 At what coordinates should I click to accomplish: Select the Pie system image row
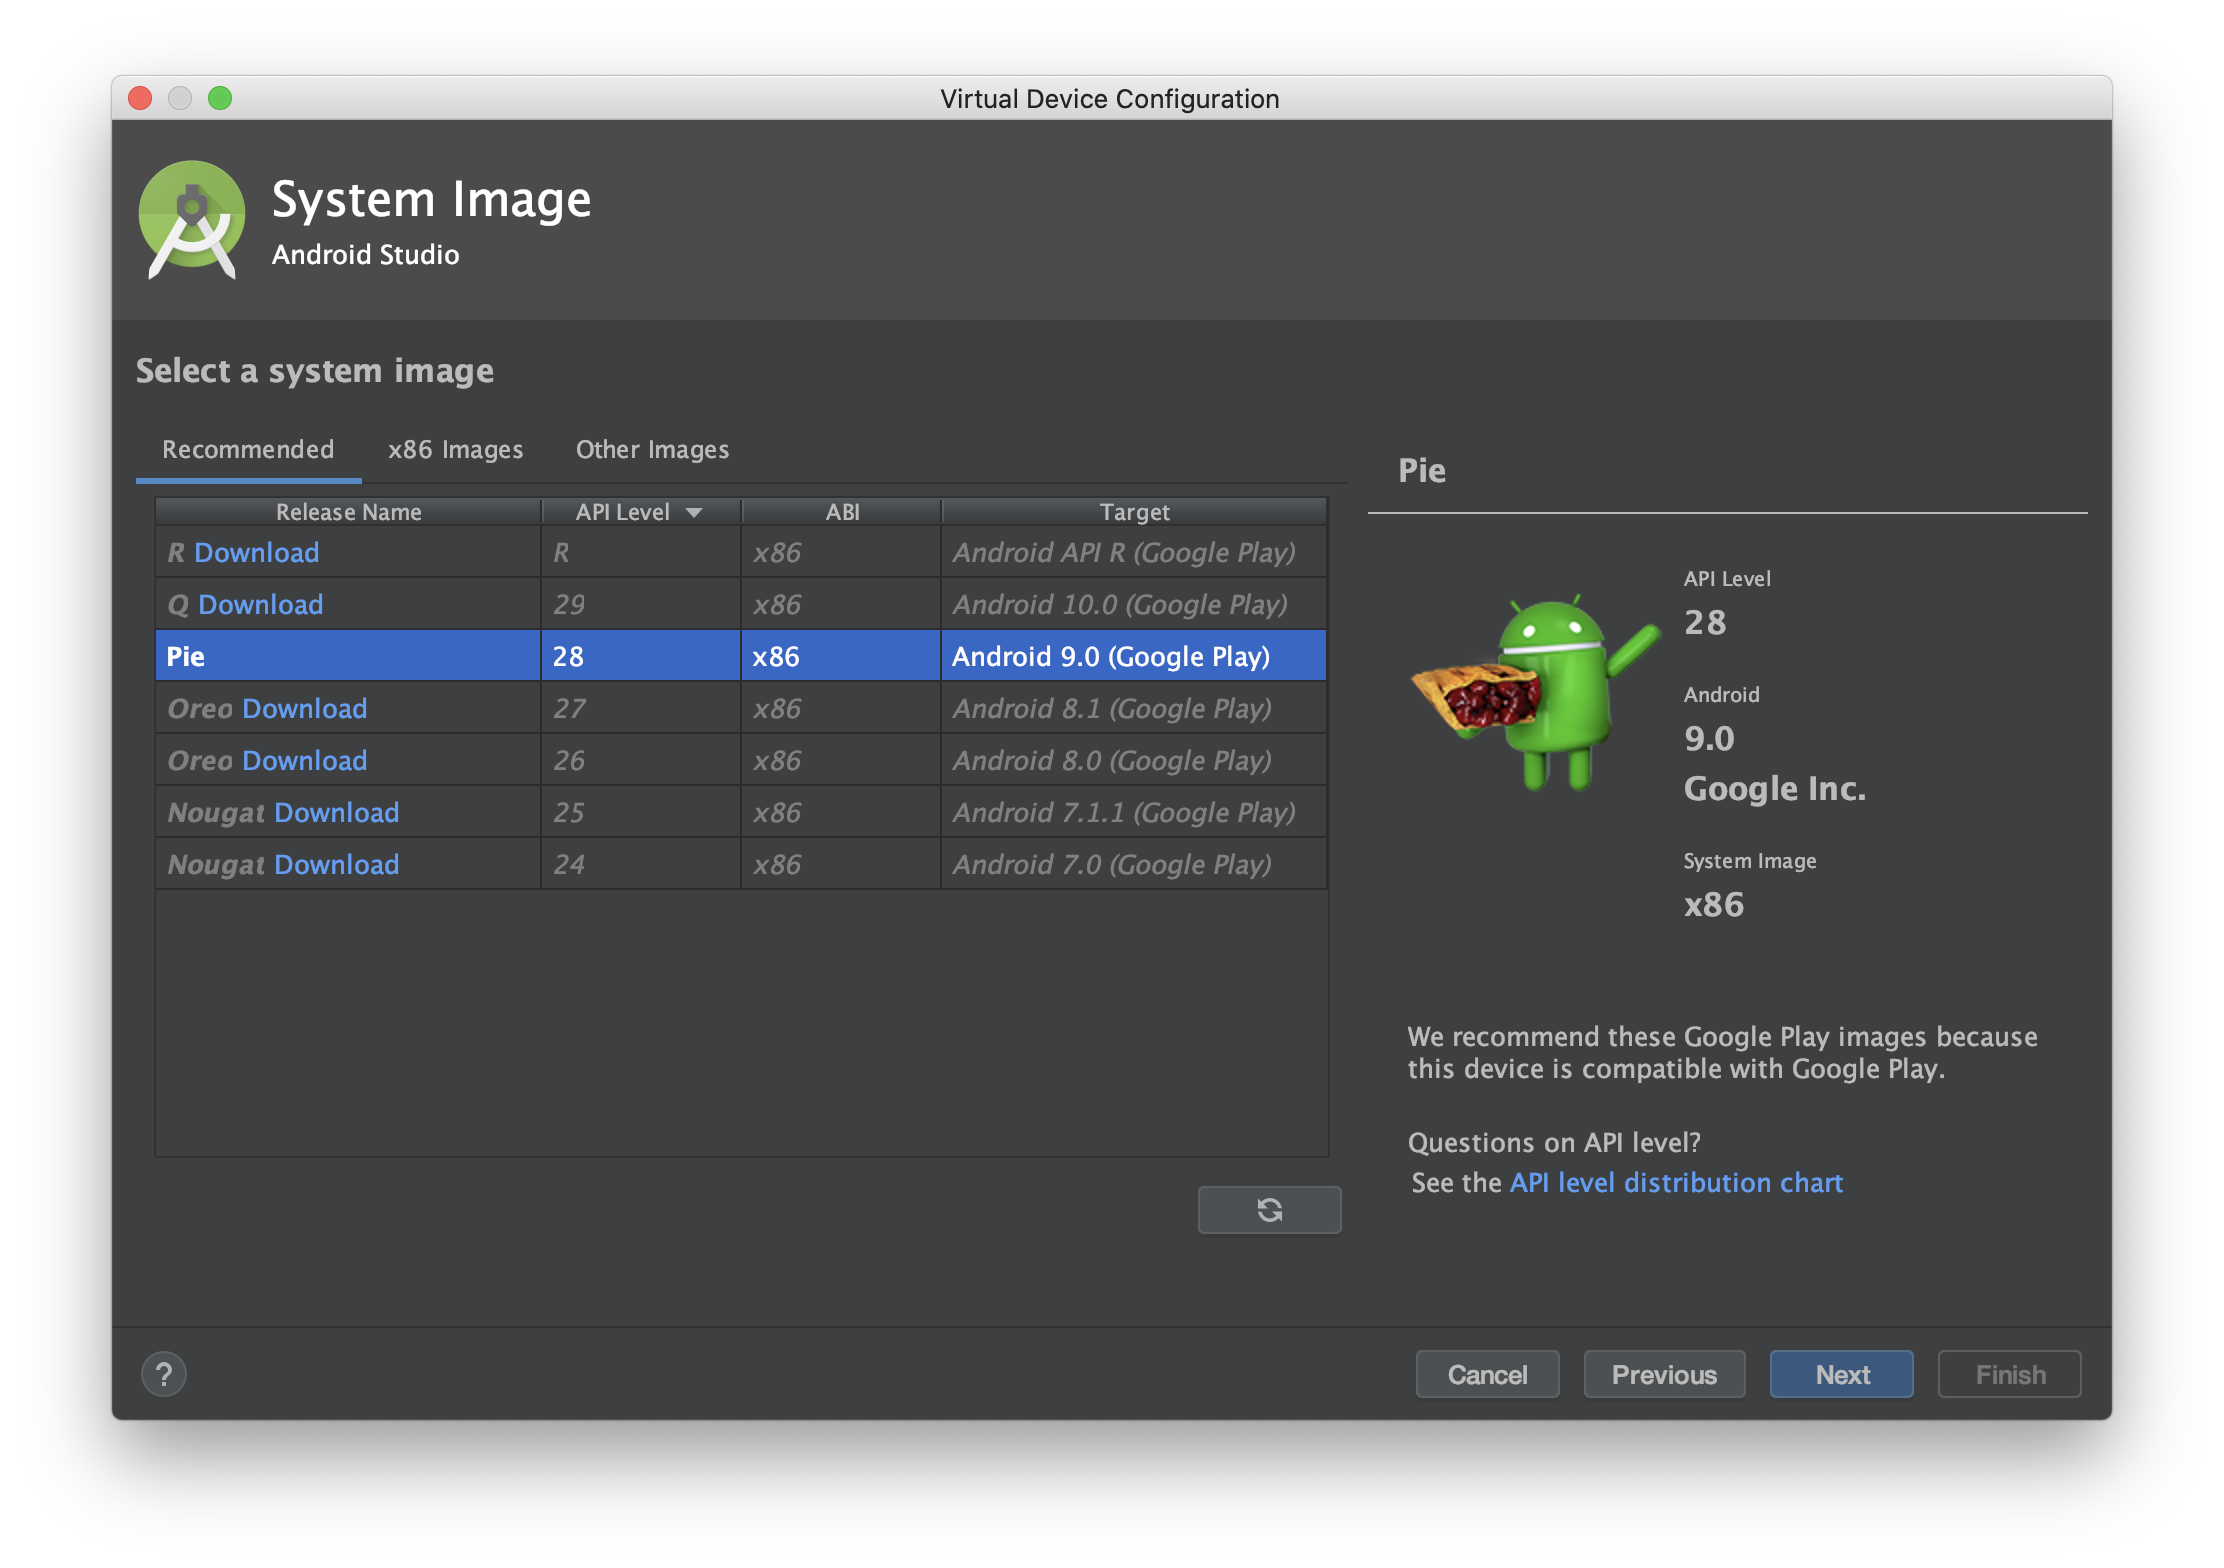pos(740,657)
